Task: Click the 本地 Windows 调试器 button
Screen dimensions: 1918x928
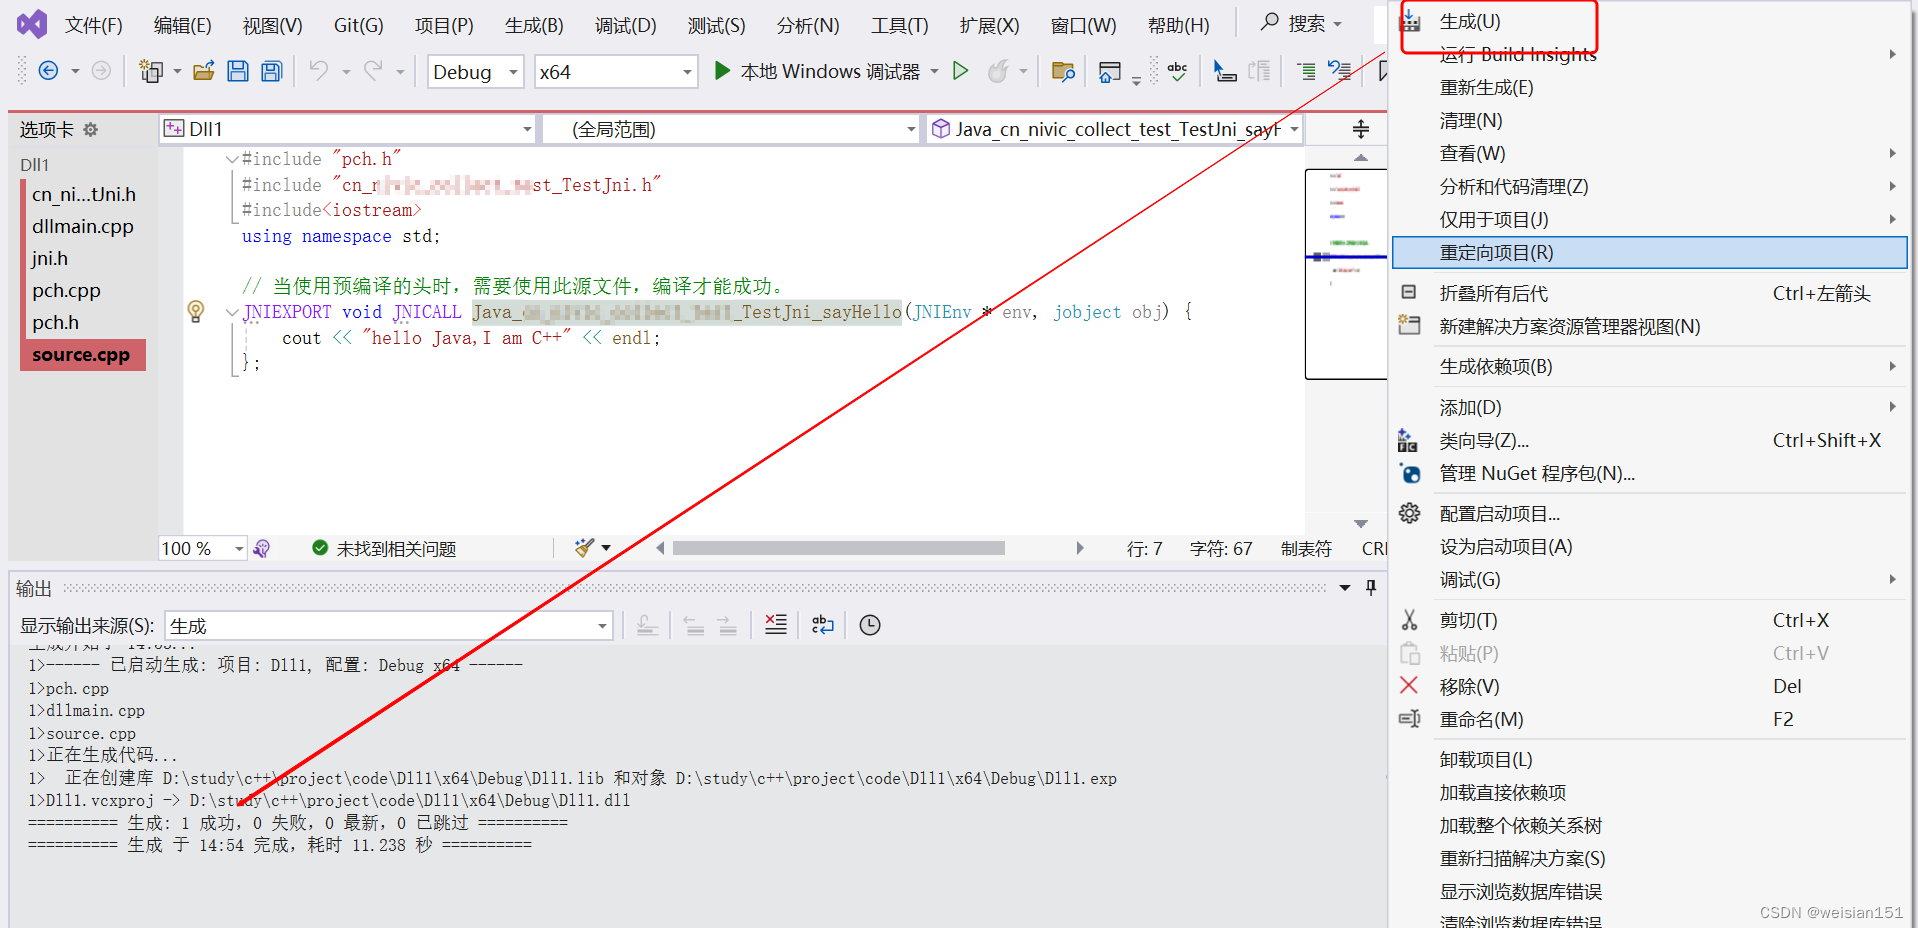Action: tap(819, 71)
